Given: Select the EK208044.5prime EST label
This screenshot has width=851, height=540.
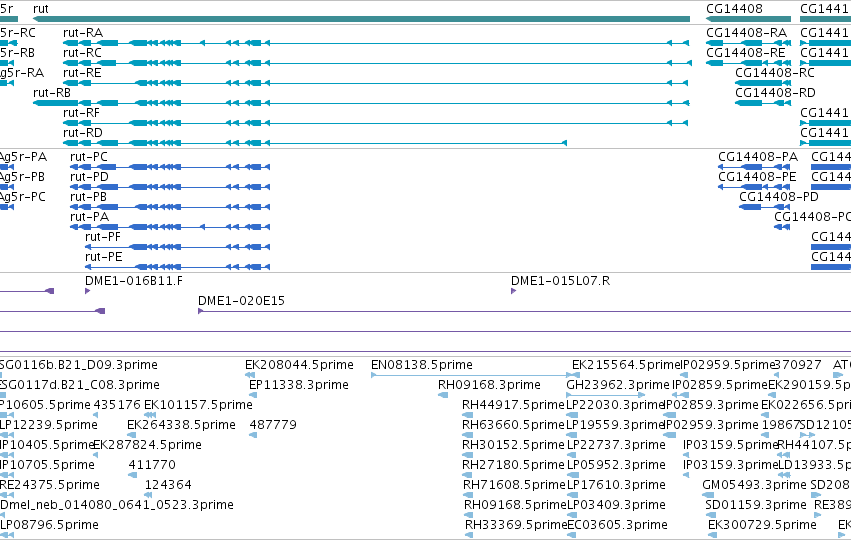Looking at the screenshot, I should tap(300, 365).
